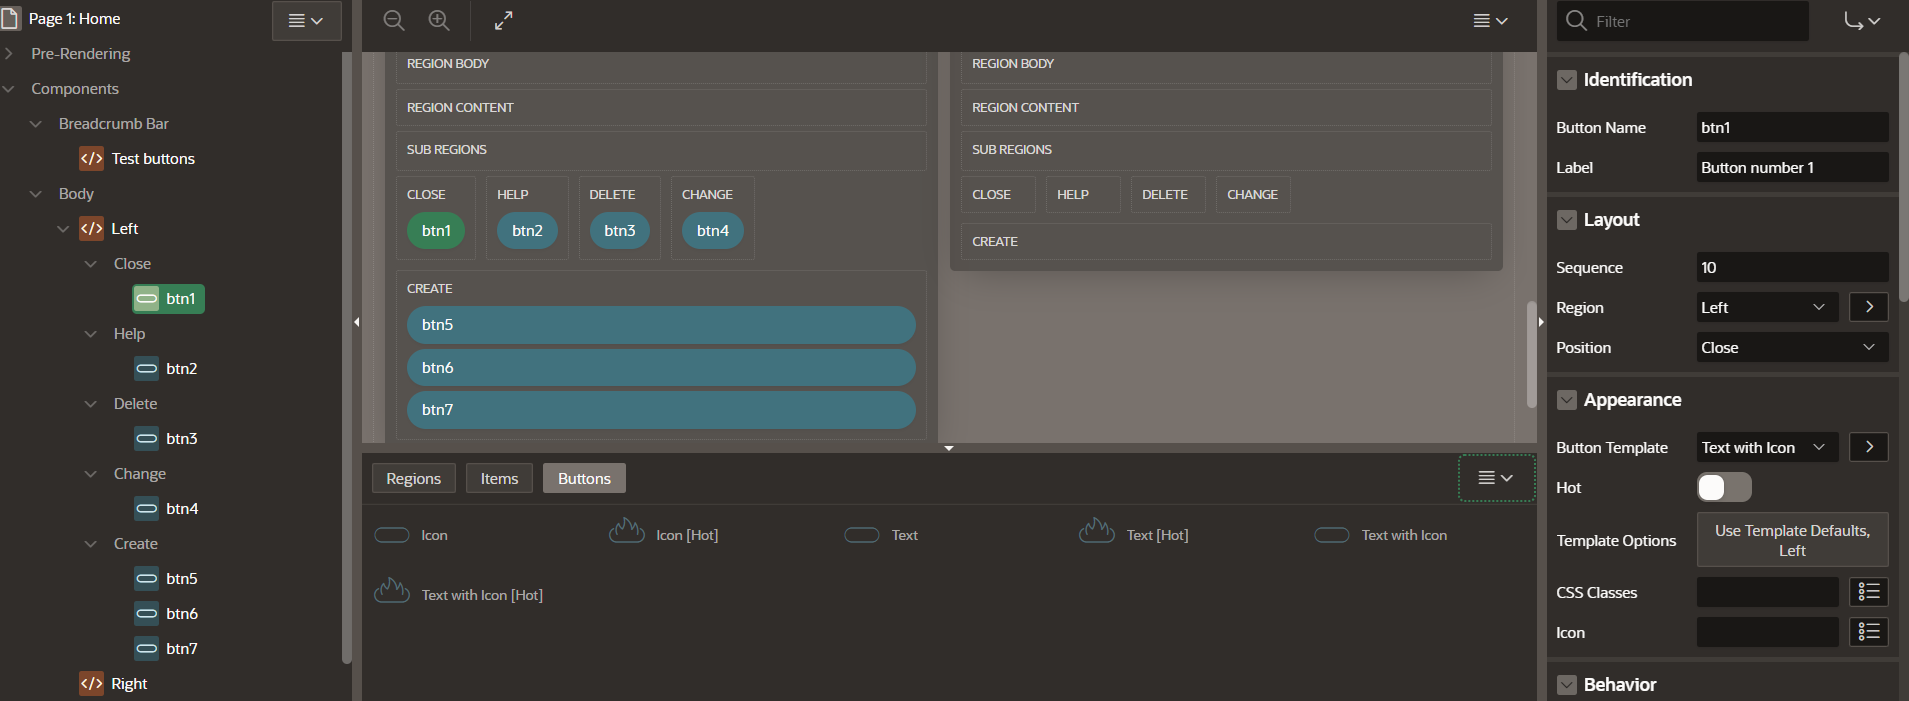The height and width of the screenshot is (701, 1909).
Task: Select the wide btn6 in layout
Action: click(661, 367)
